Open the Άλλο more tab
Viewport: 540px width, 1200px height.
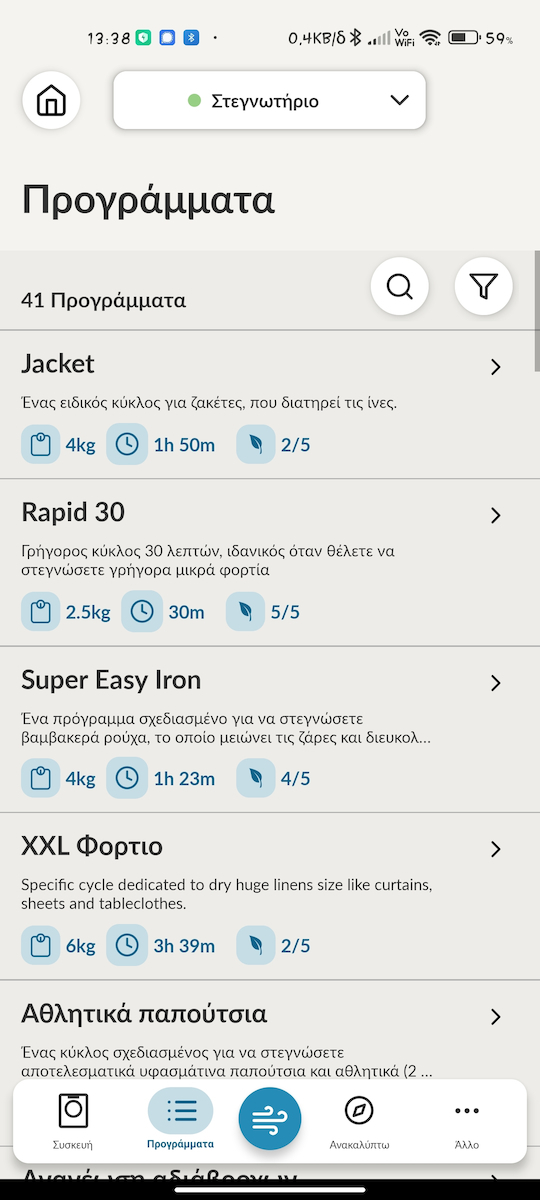(x=467, y=1122)
